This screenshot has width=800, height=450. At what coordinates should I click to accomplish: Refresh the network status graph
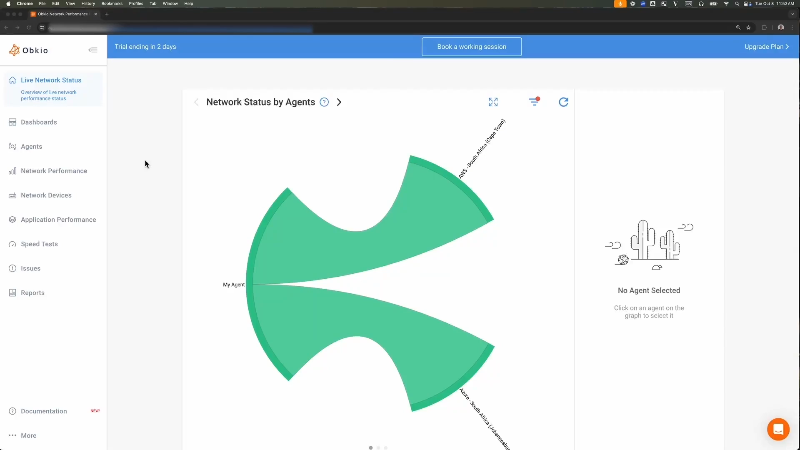tap(563, 102)
